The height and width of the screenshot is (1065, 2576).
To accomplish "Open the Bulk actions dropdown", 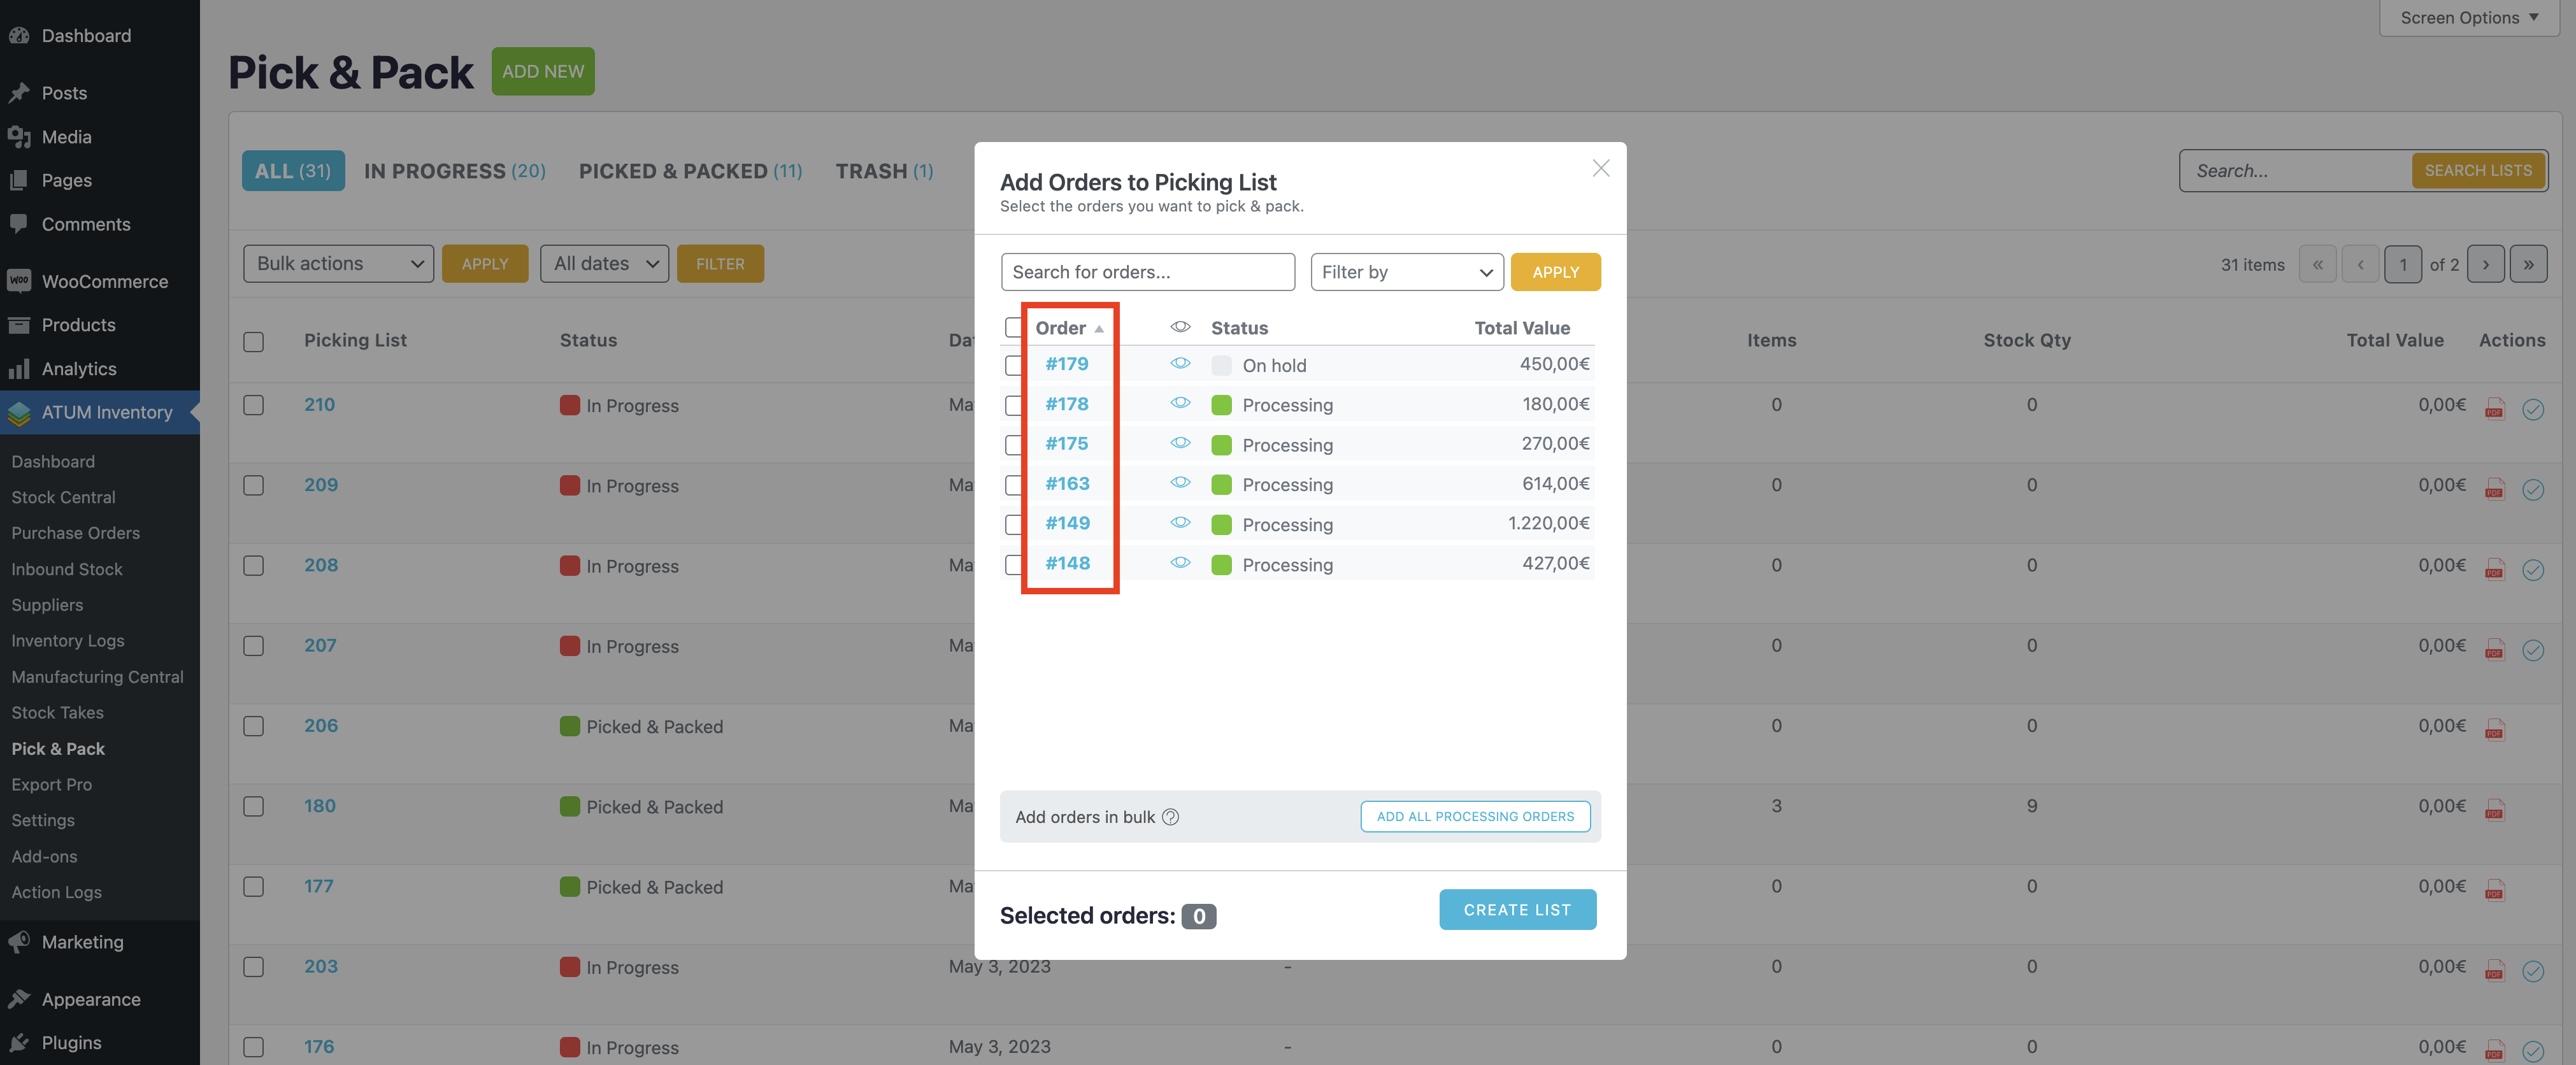I will [338, 264].
